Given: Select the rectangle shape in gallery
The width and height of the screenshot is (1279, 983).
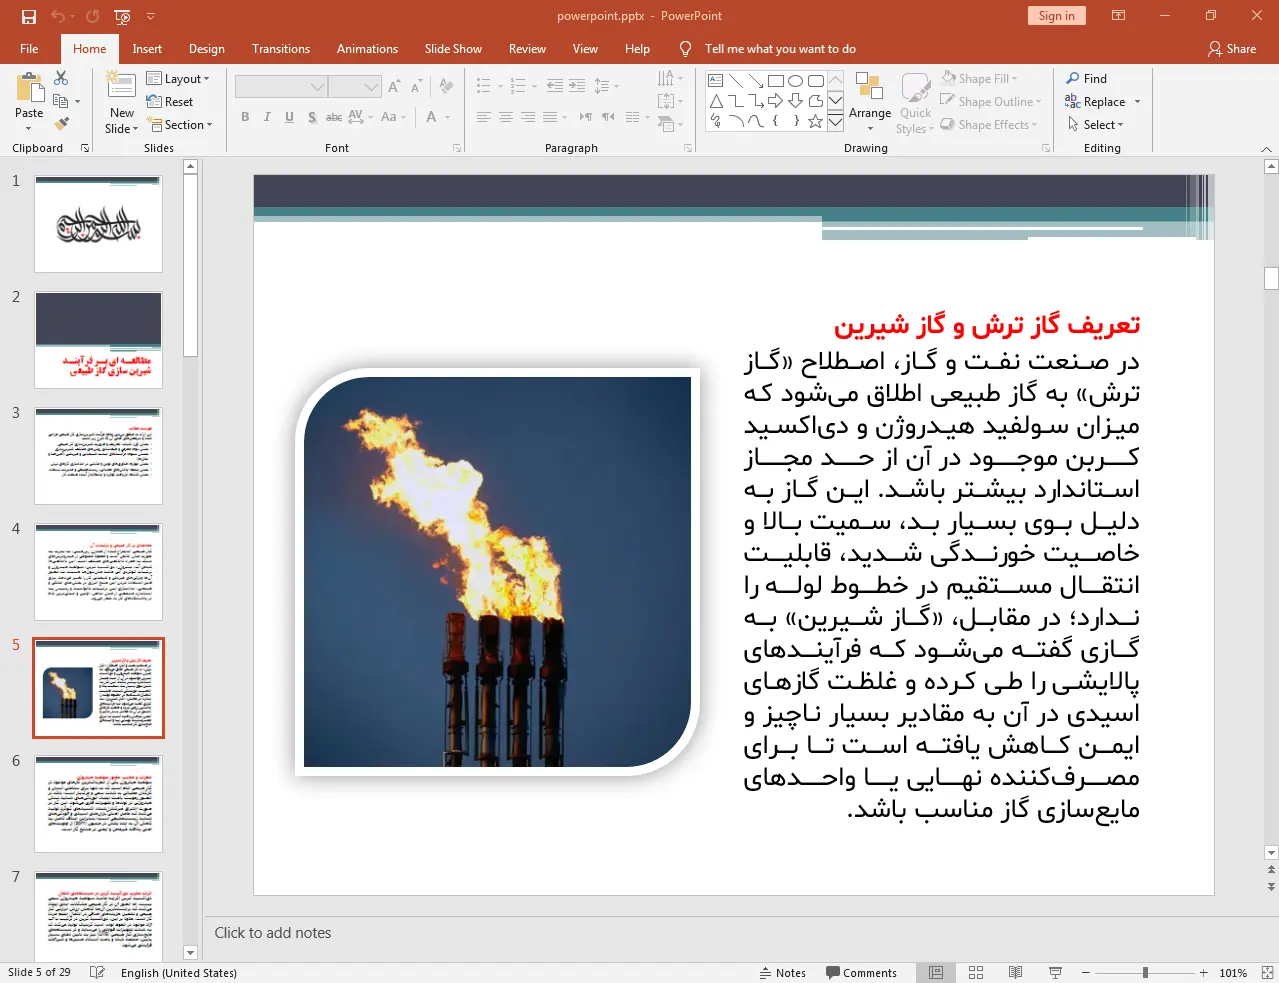Looking at the screenshot, I should coord(775,81).
